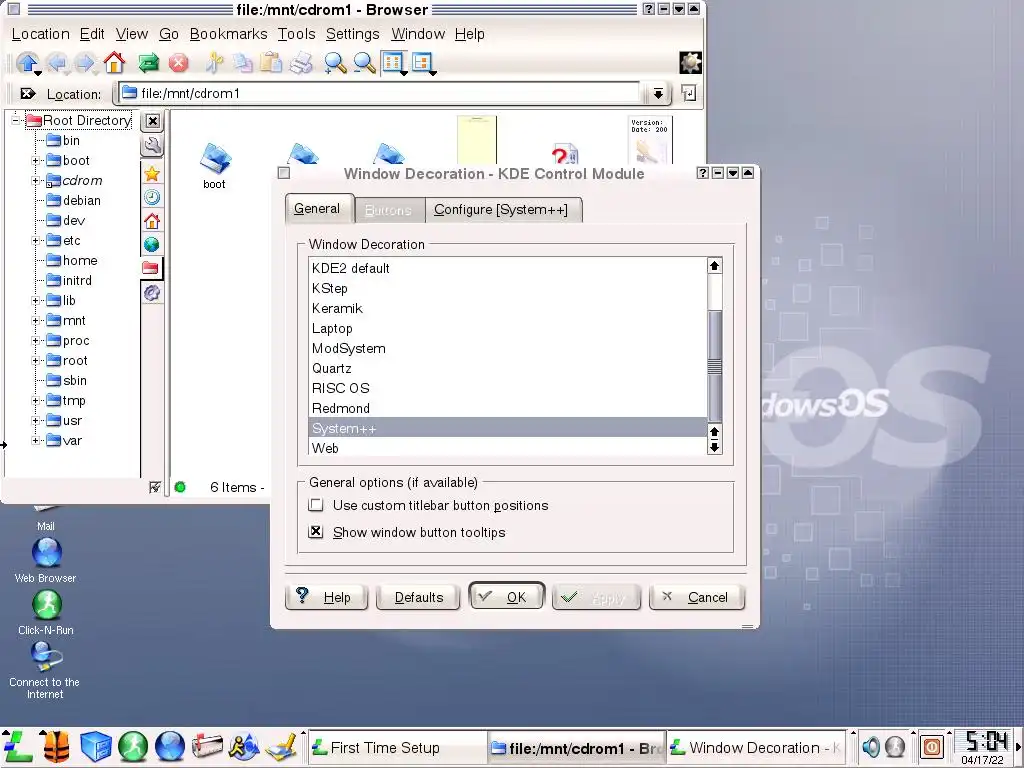The image size is (1024, 768).
Task: Expand the cdrom folder in tree
Action: [x=36, y=180]
